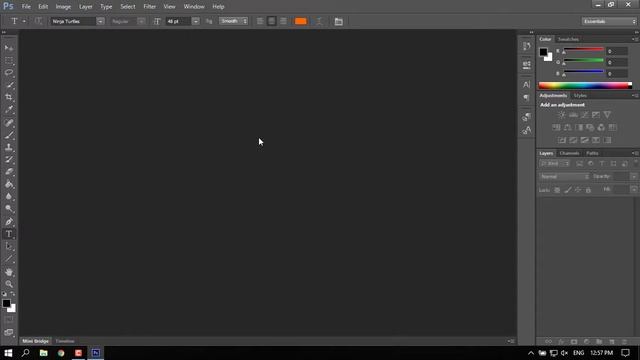Click the Create warped text icon
640x360 pixels.
pyautogui.click(x=320, y=21)
